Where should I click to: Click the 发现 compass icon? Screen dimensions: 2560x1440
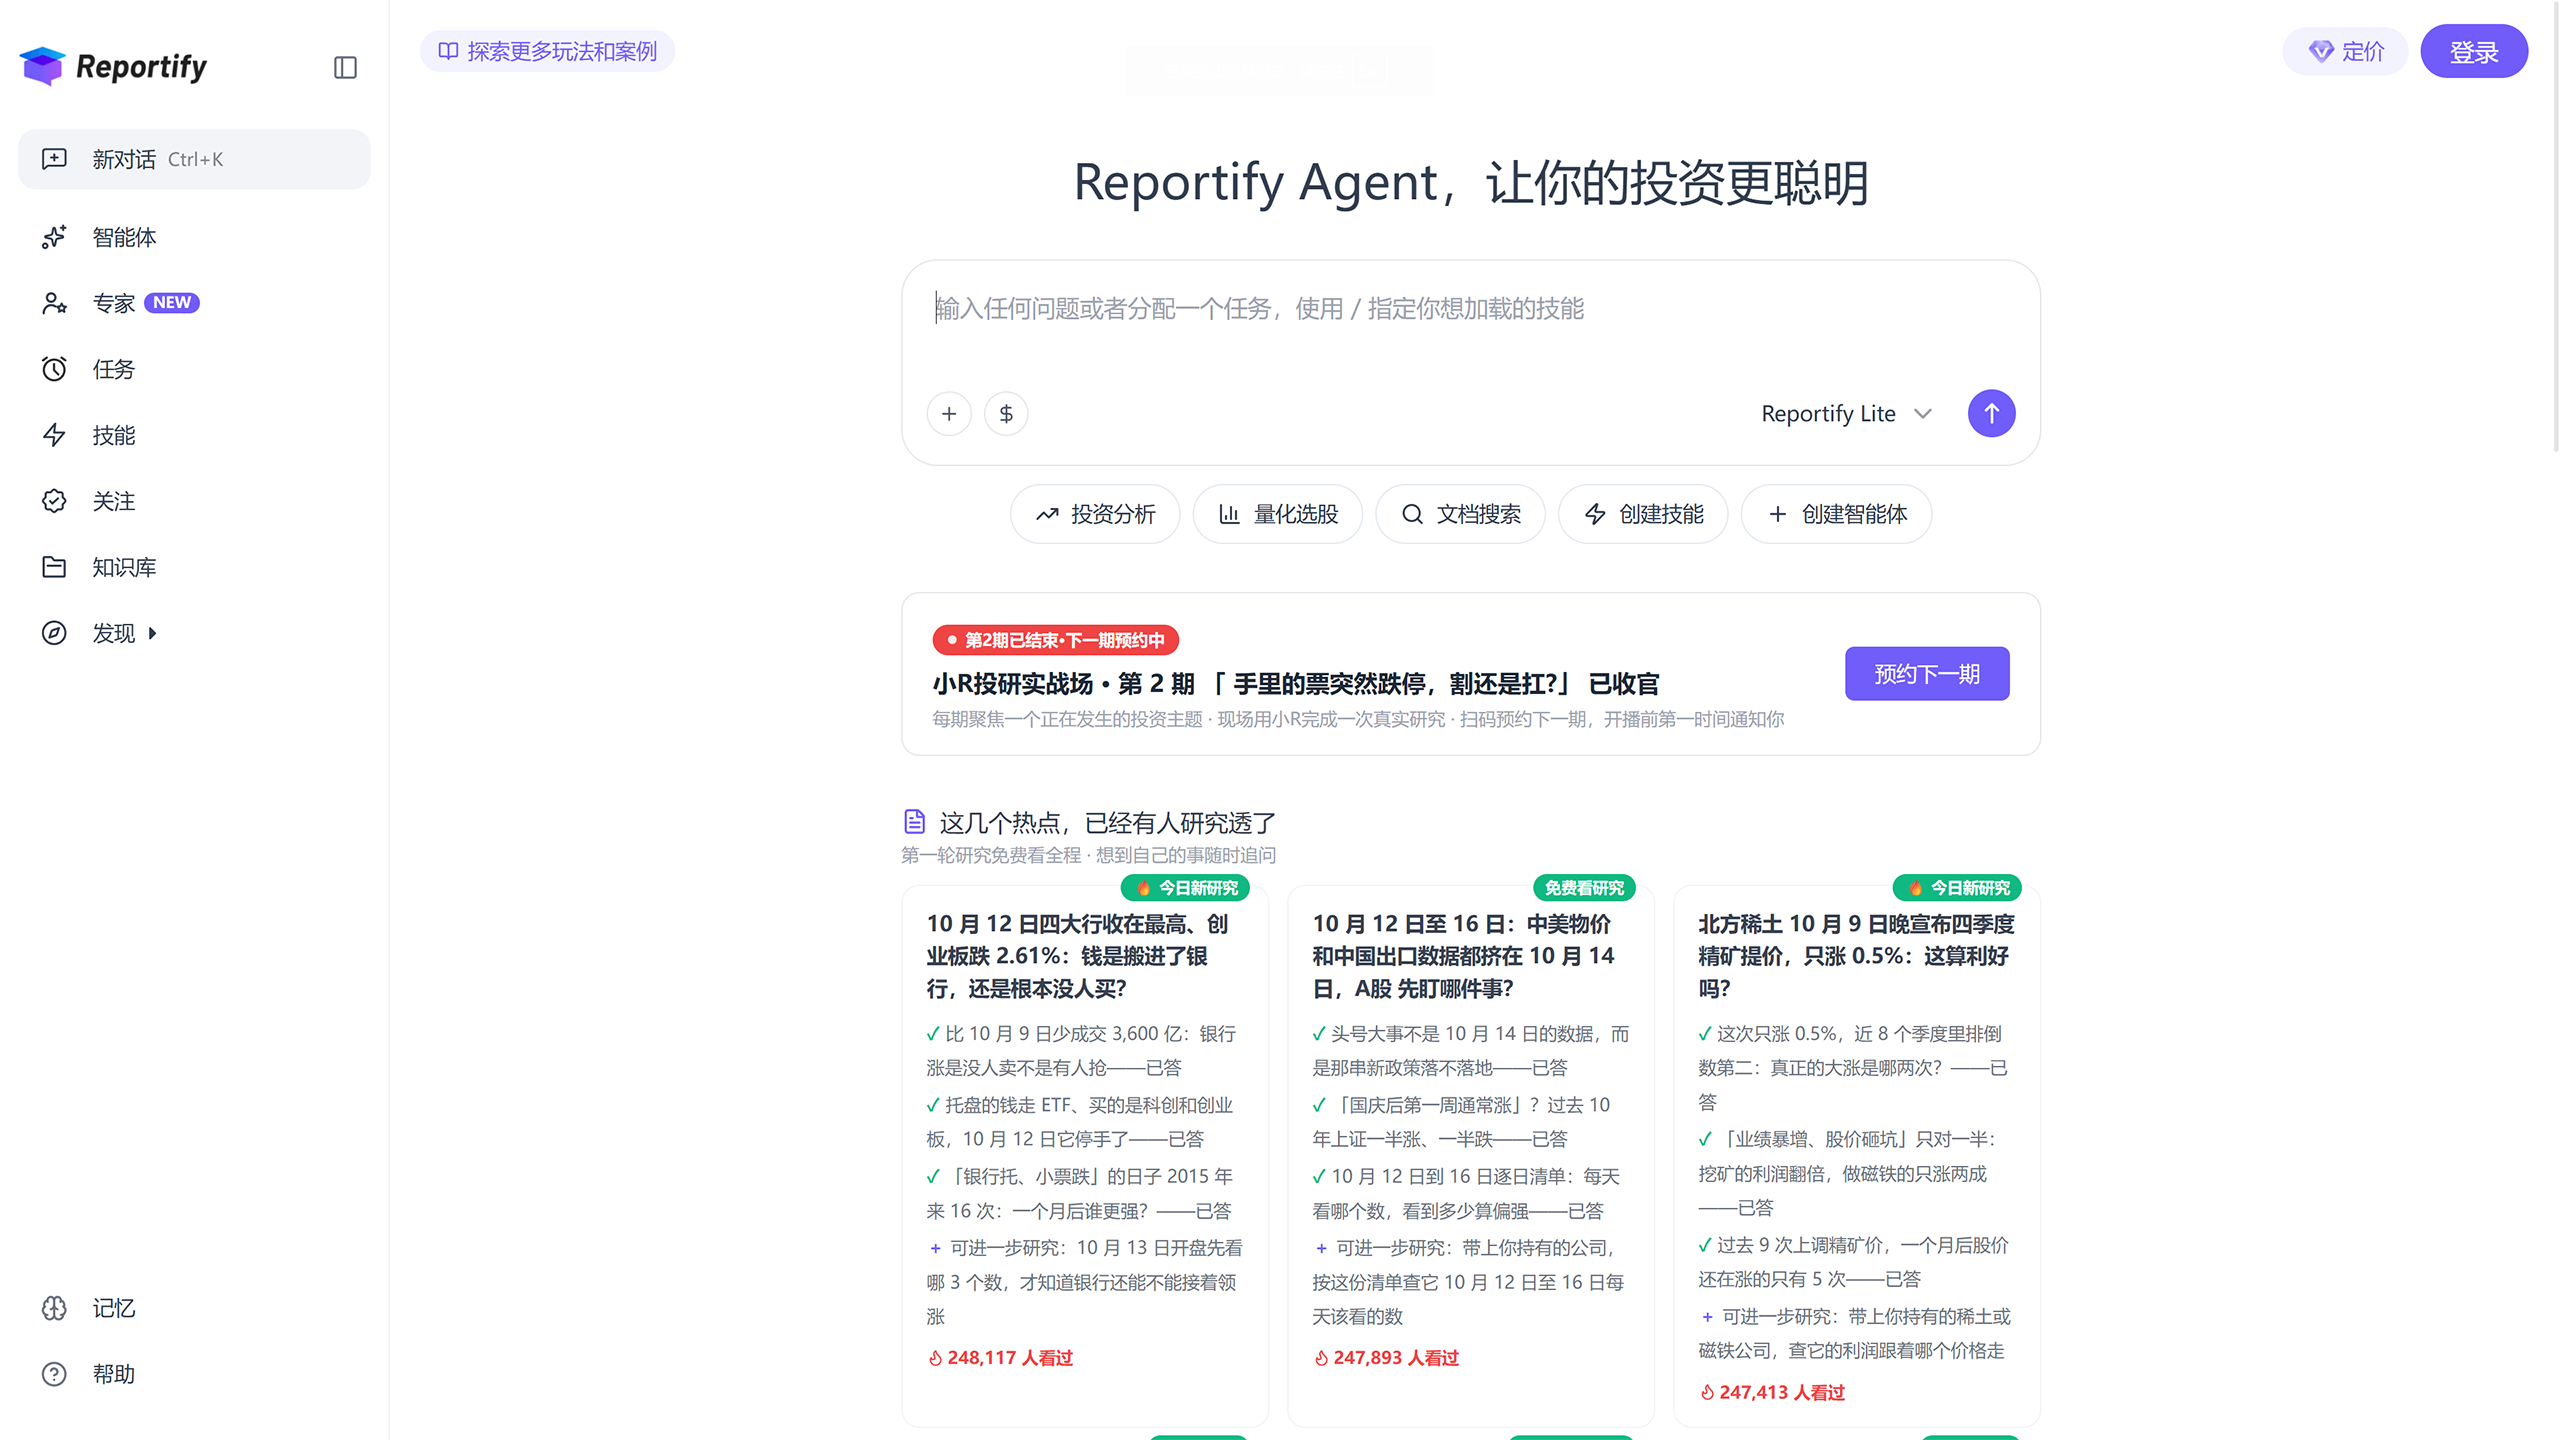54,633
